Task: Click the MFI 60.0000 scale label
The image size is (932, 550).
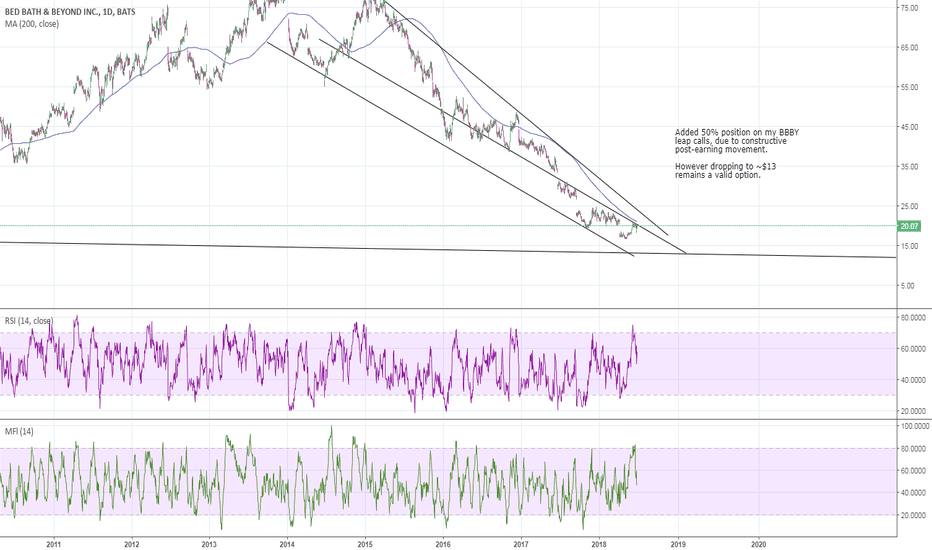Action: coord(914,470)
